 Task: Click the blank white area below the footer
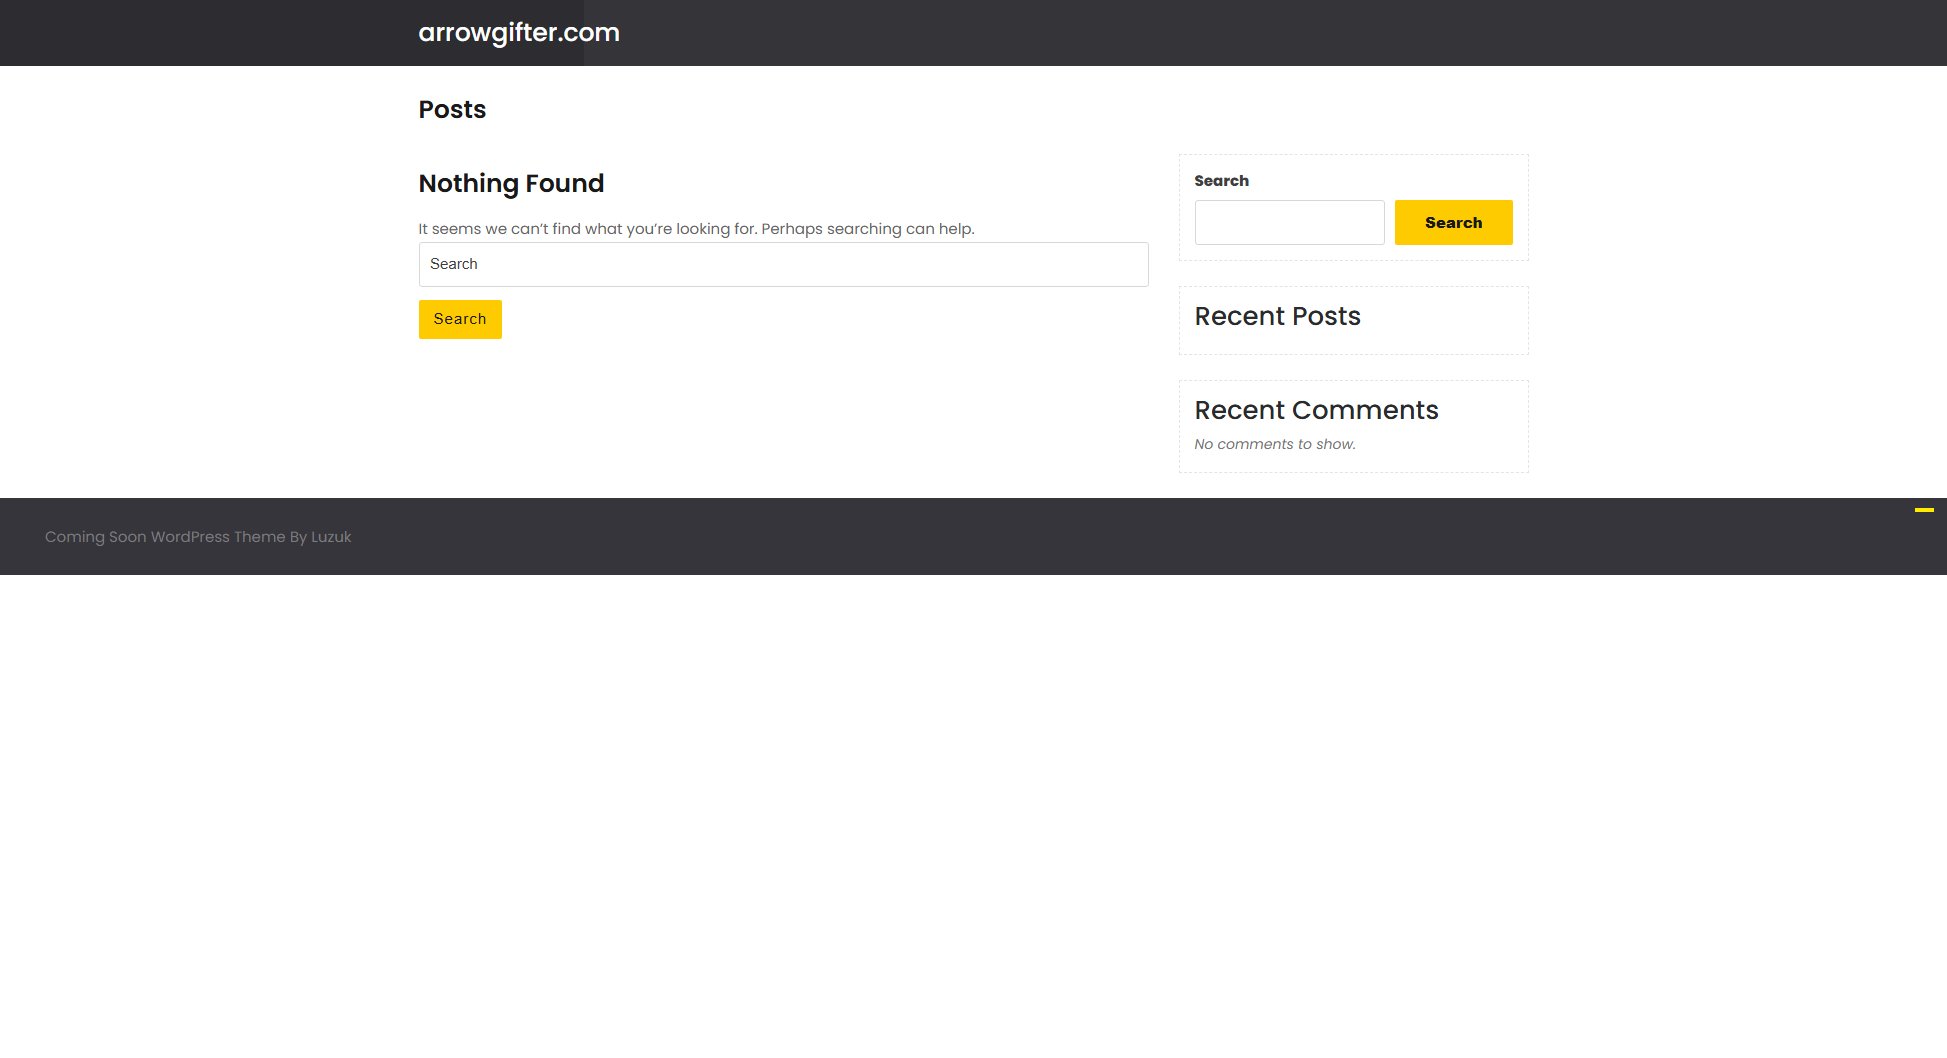point(973,800)
